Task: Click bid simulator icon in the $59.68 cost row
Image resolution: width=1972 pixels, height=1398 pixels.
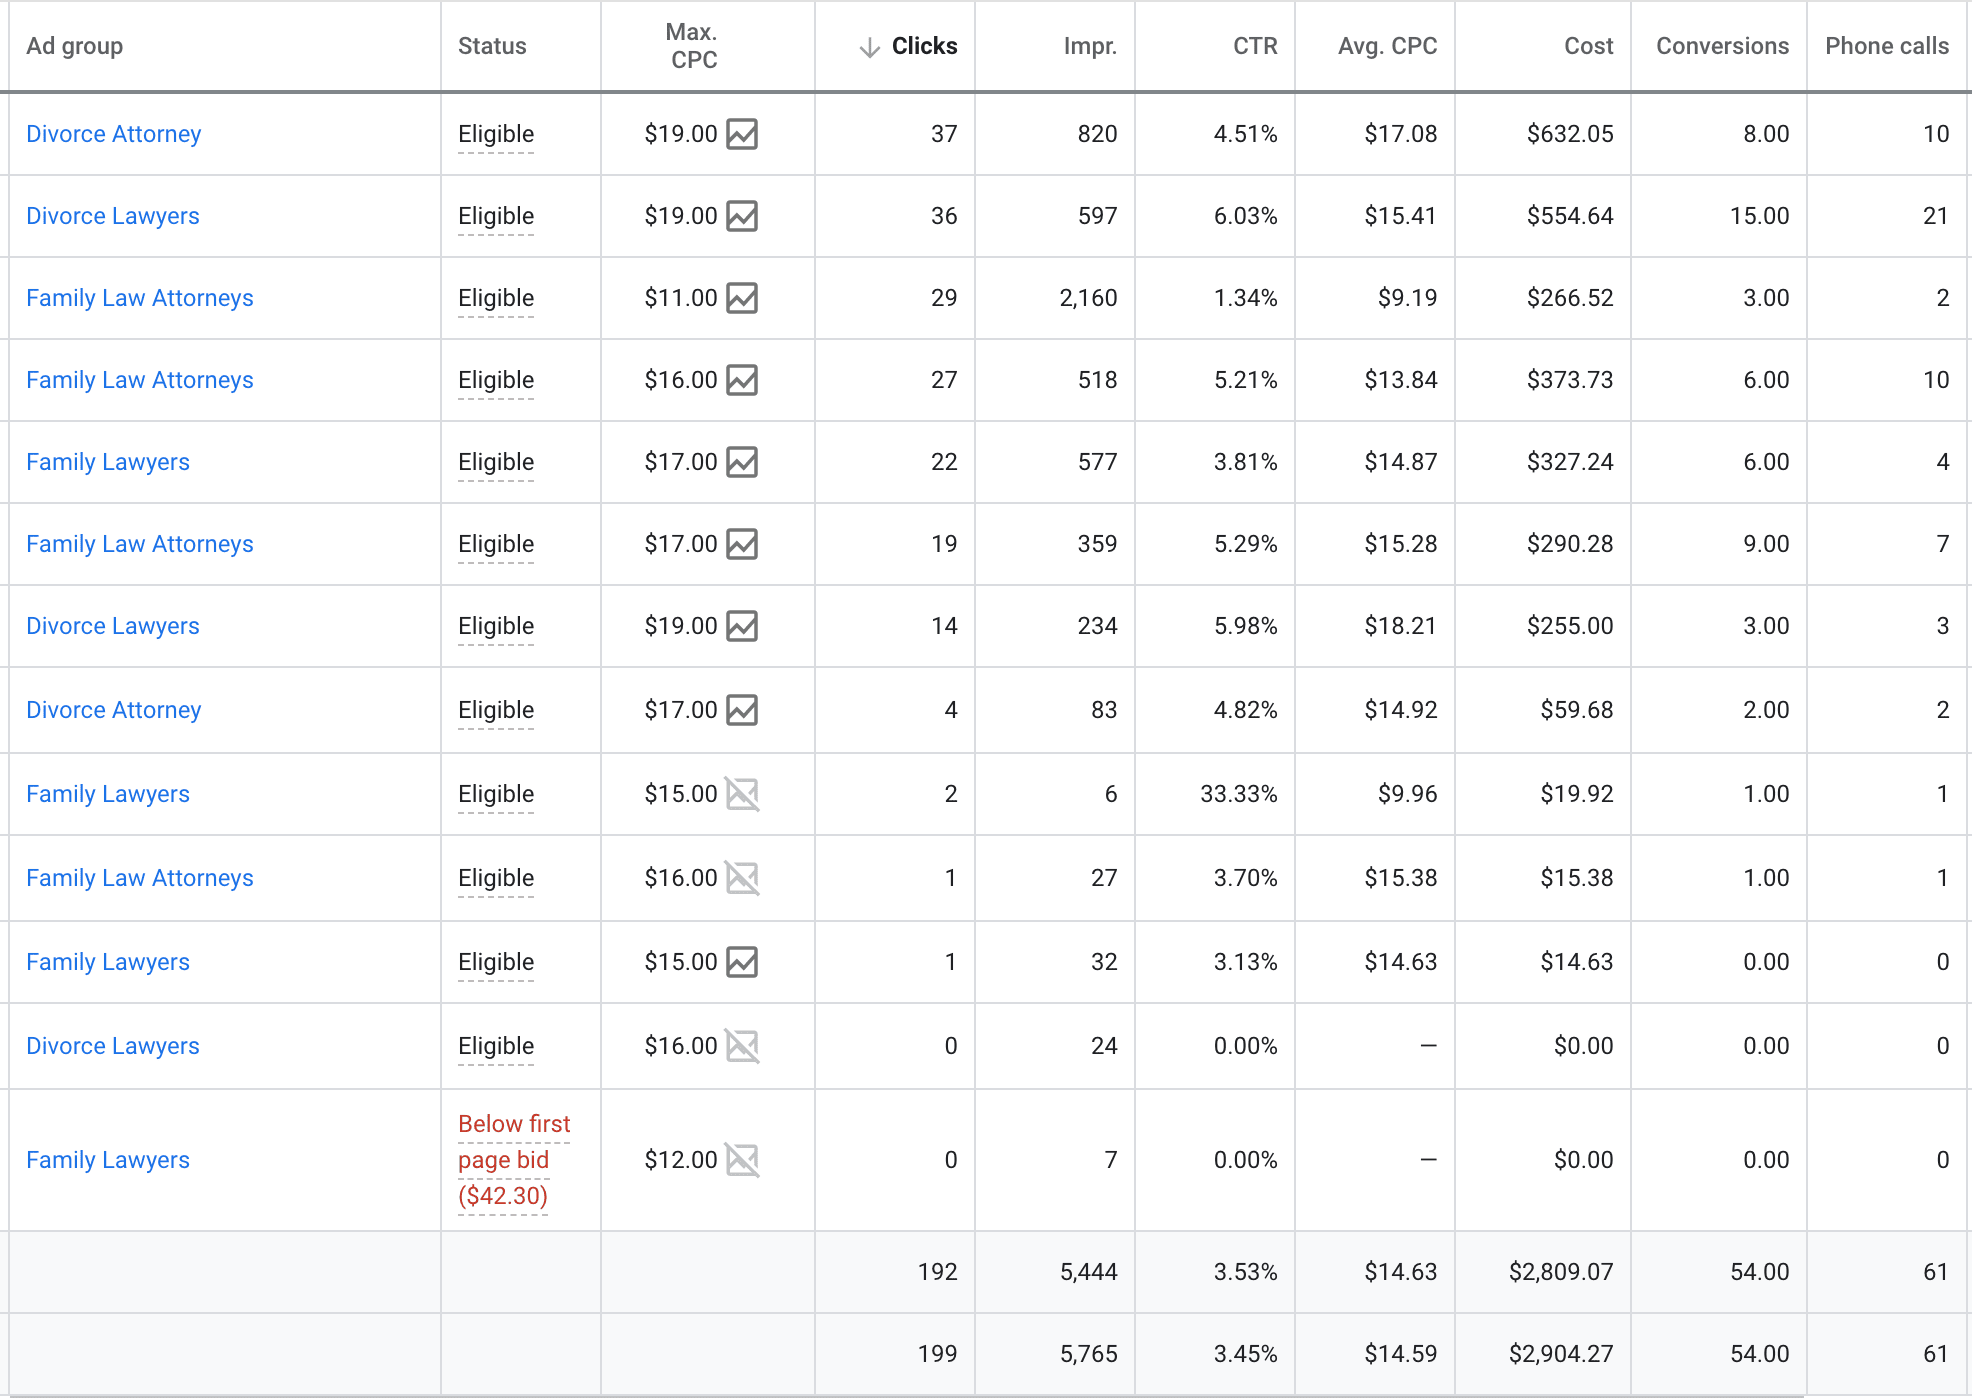Action: 742,710
